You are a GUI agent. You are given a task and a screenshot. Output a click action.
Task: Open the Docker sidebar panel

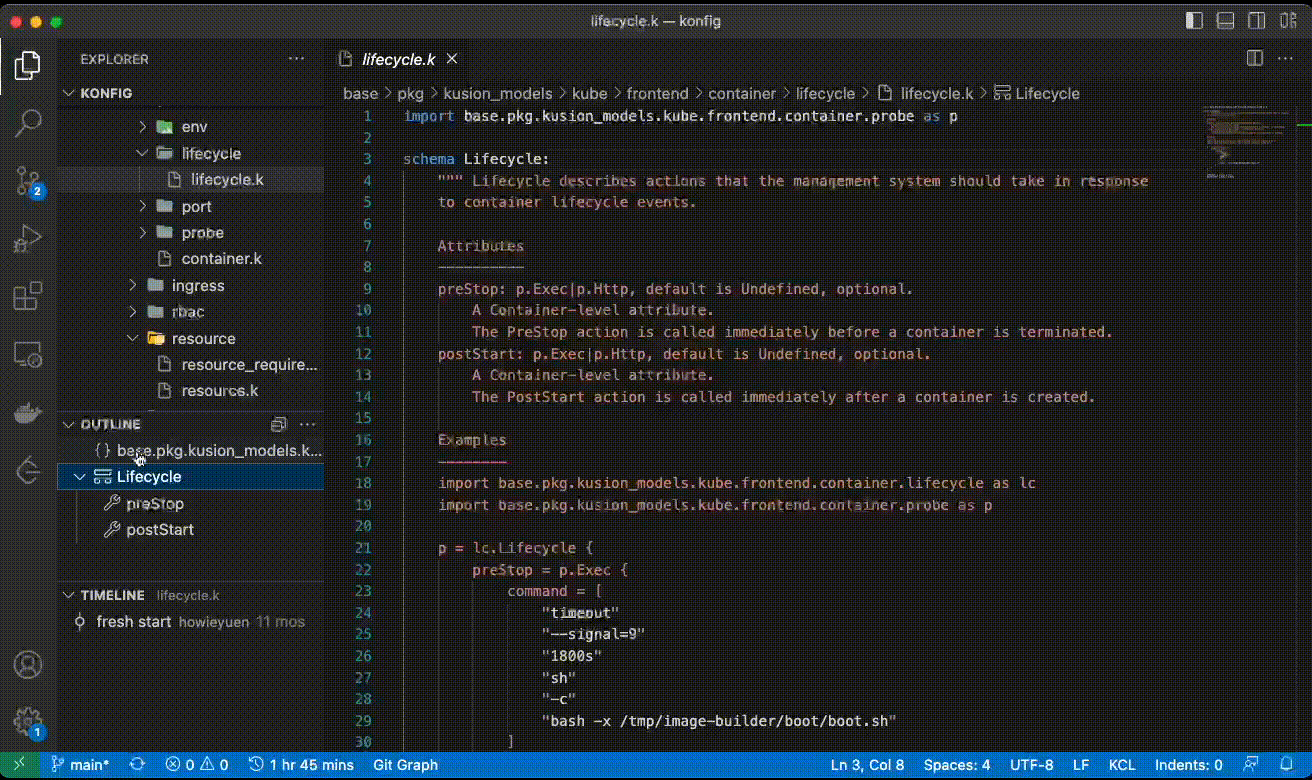coord(27,410)
